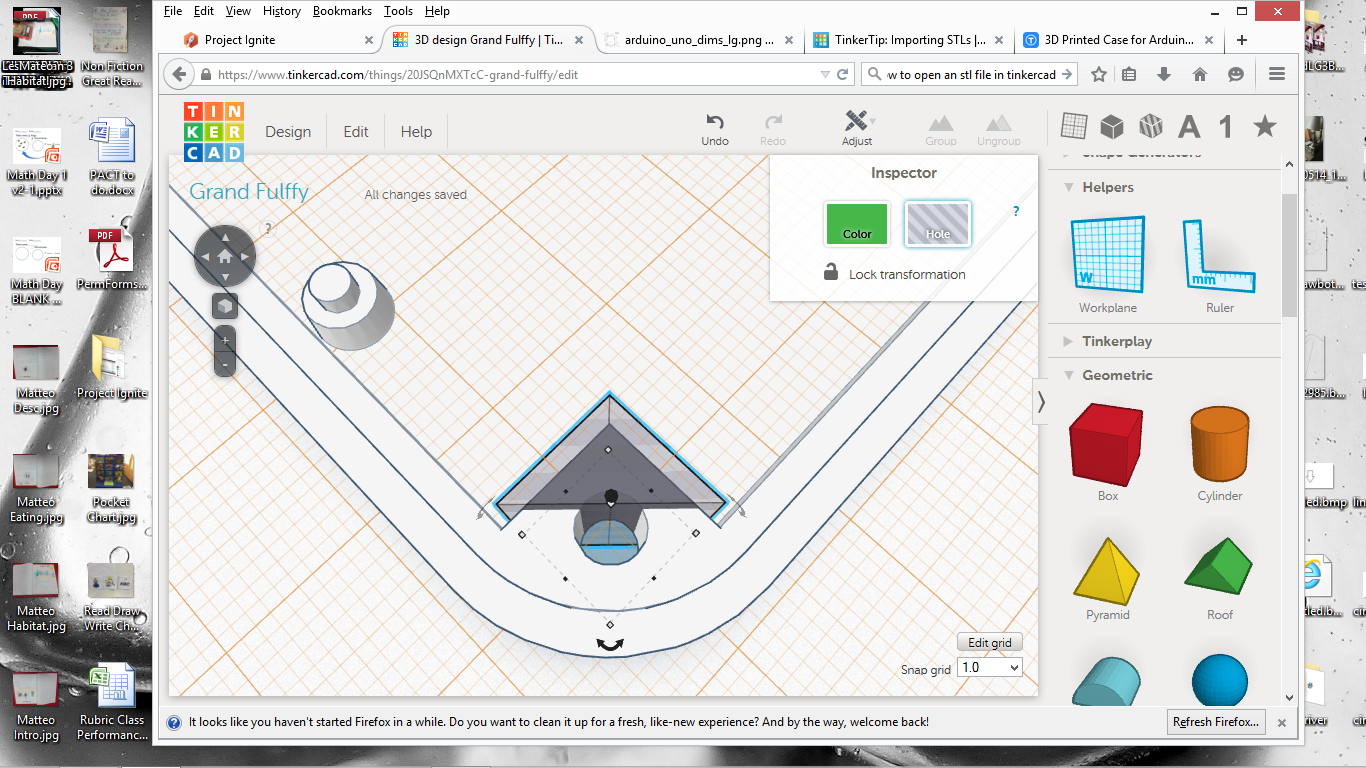
Task: Click the rotation handle arrow below the shape
Action: point(609,645)
